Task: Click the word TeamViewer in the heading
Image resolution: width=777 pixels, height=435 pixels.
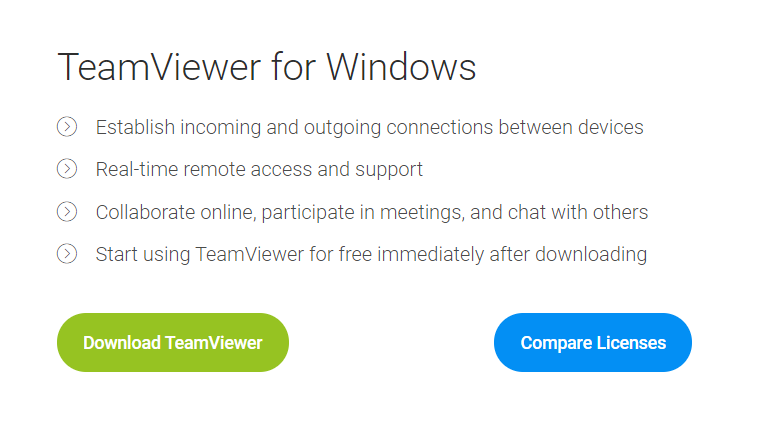Action: point(159,67)
